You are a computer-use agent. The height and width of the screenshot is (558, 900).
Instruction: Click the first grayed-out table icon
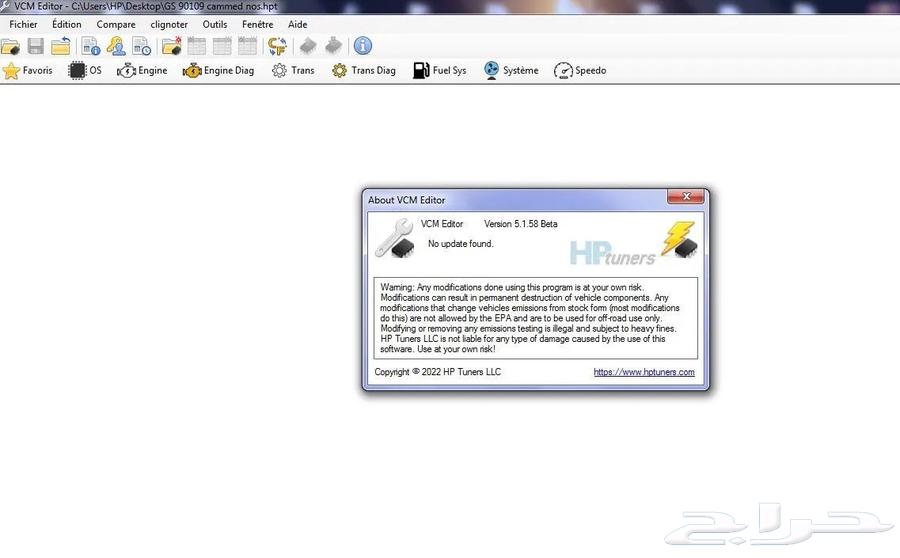[197, 46]
